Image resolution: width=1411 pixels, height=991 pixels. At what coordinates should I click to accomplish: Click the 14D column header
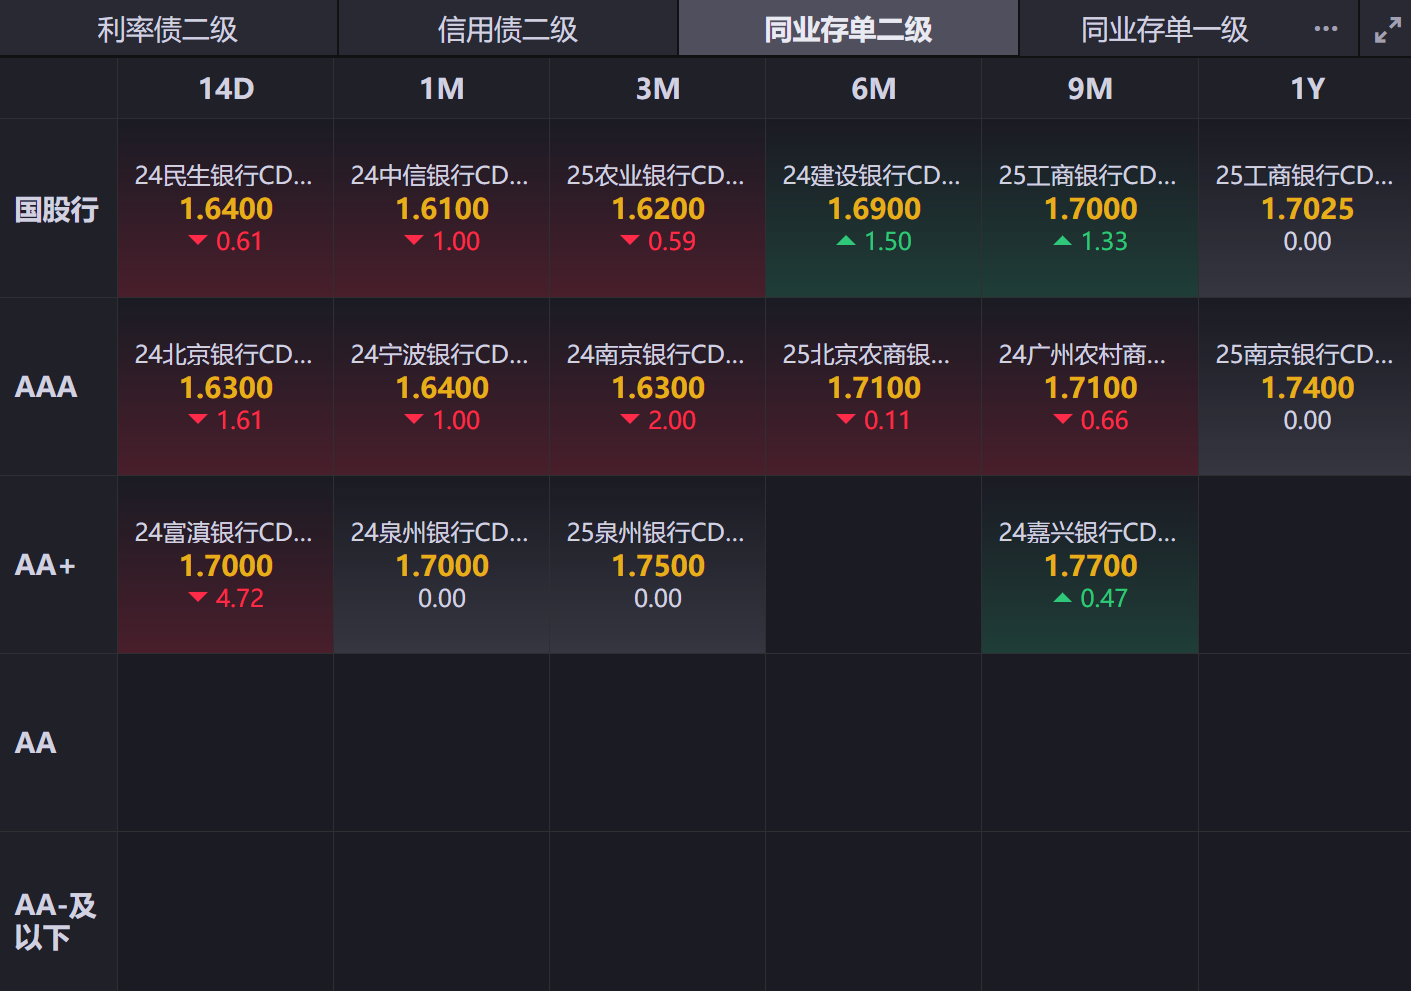coord(226,89)
